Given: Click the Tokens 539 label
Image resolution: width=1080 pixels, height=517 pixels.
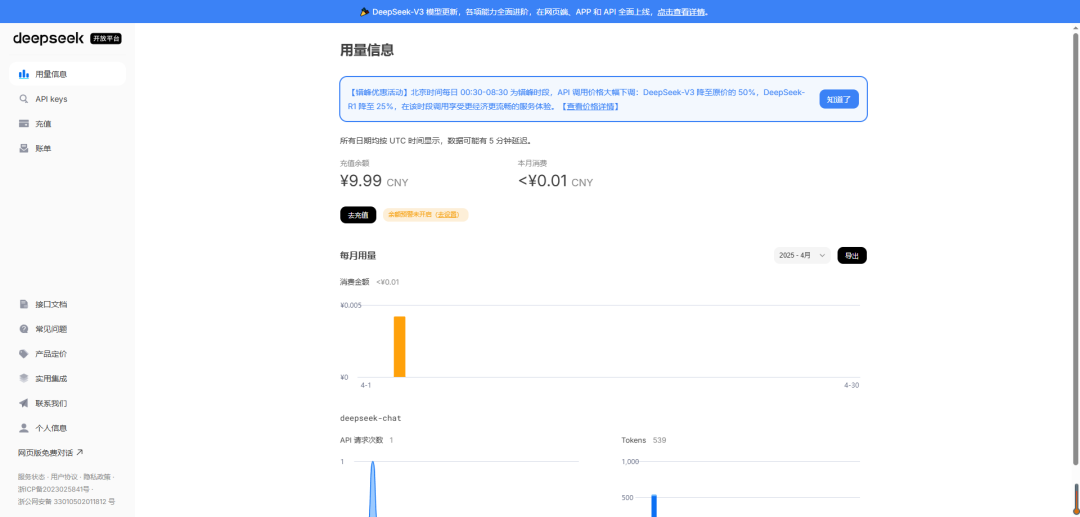Looking at the screenshot, I should [643, 440].
